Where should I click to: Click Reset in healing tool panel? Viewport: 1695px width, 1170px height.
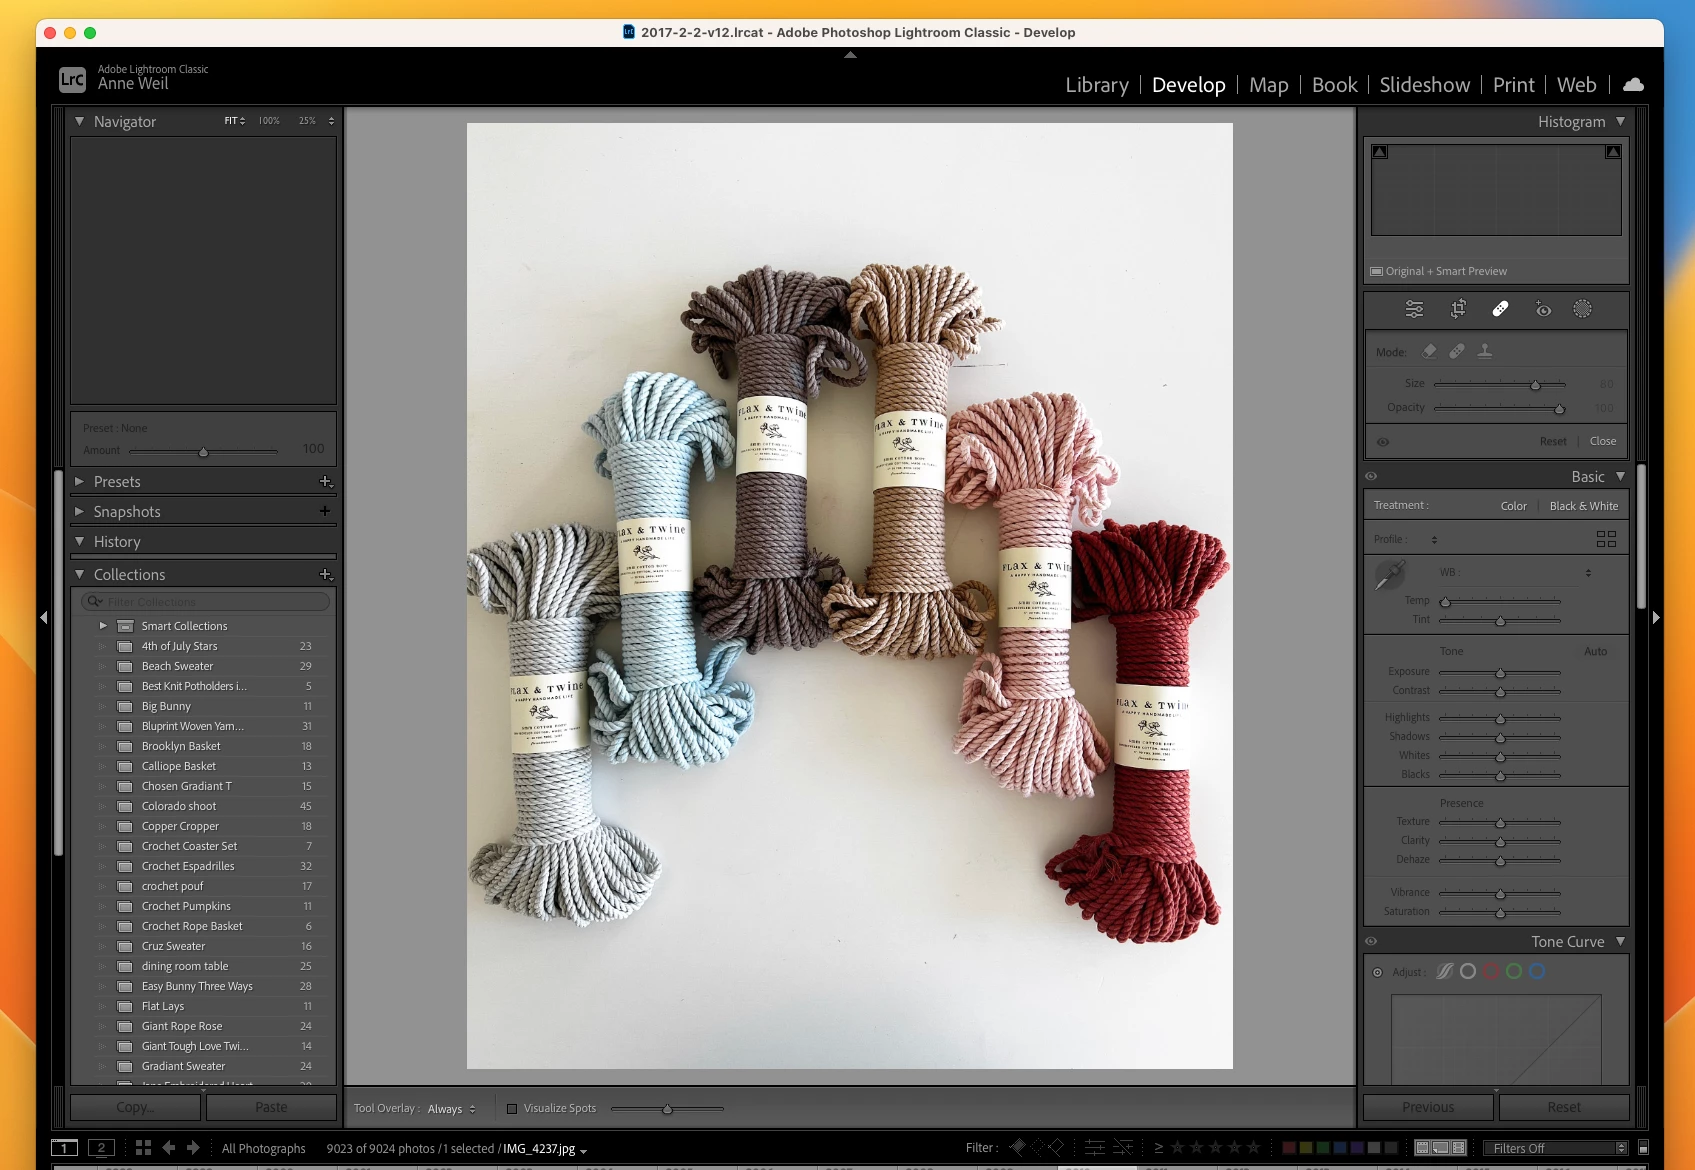pos(1553,441)
